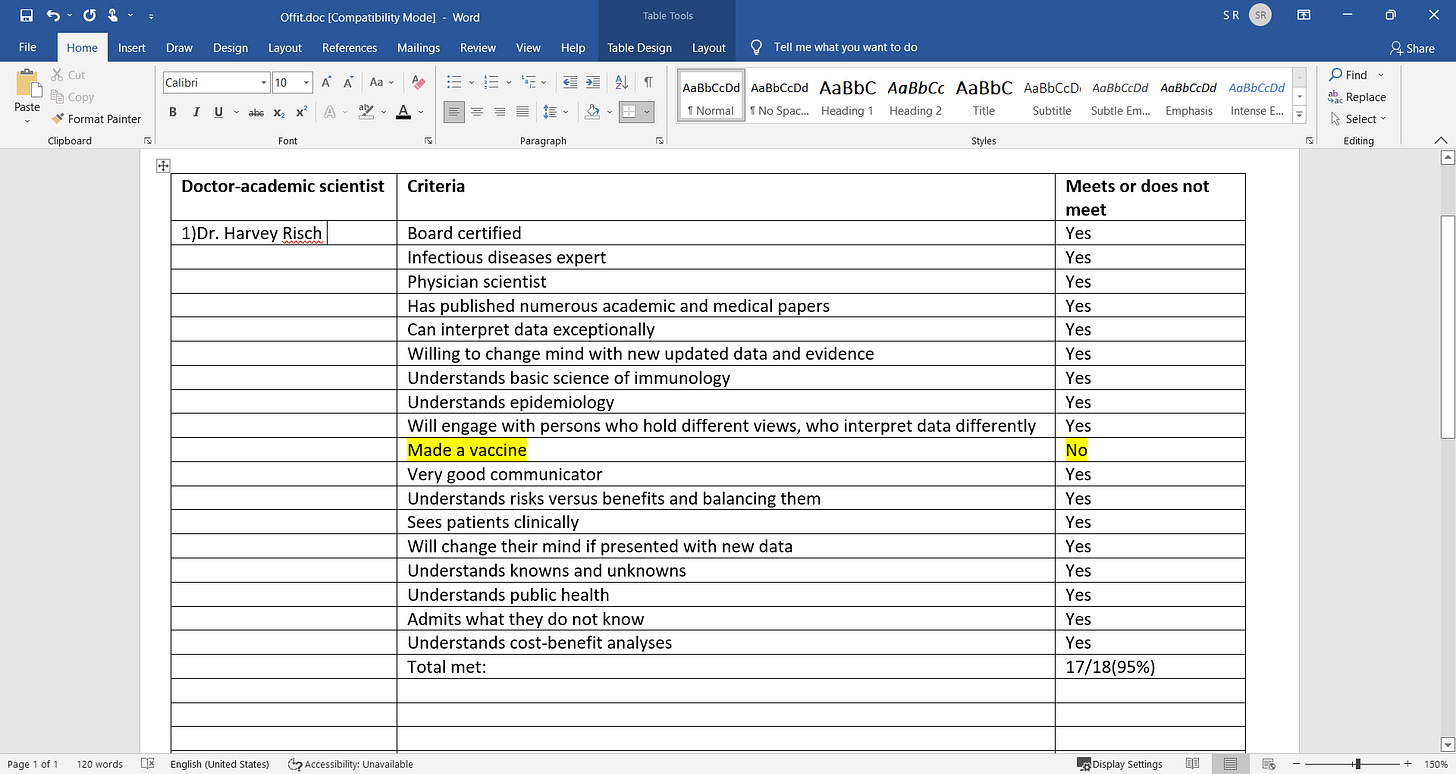Click the table move handle icon

click(x=164, y=166)
